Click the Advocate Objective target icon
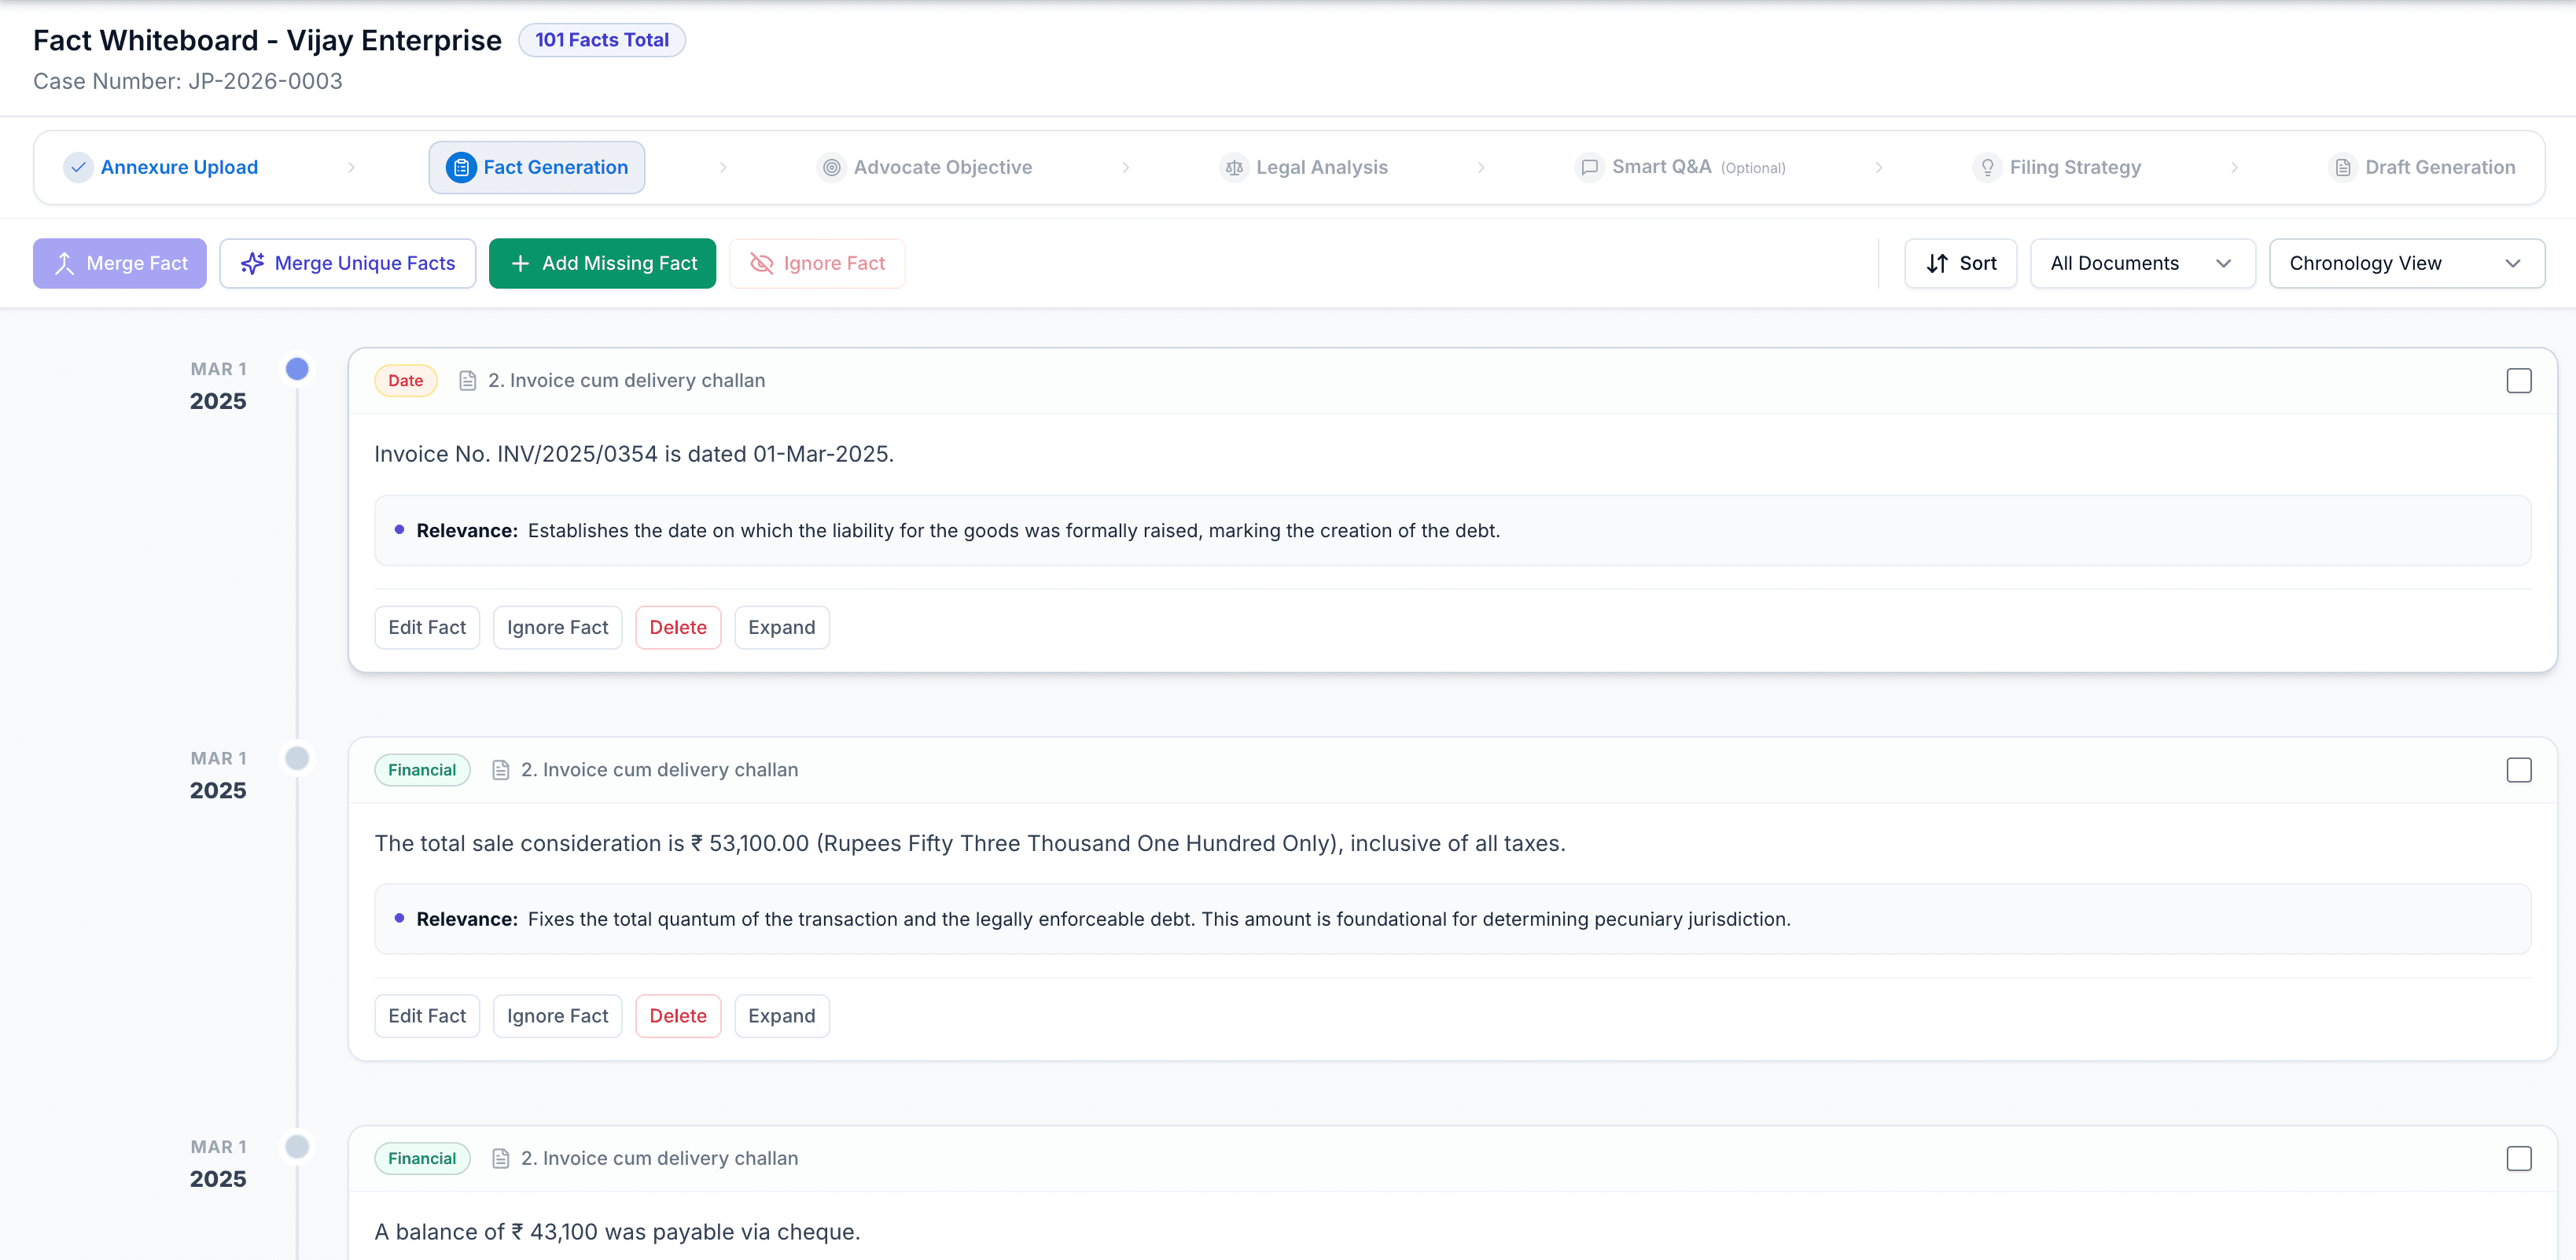This screenshot has width=2576, height=1260. tap(831, 167)
